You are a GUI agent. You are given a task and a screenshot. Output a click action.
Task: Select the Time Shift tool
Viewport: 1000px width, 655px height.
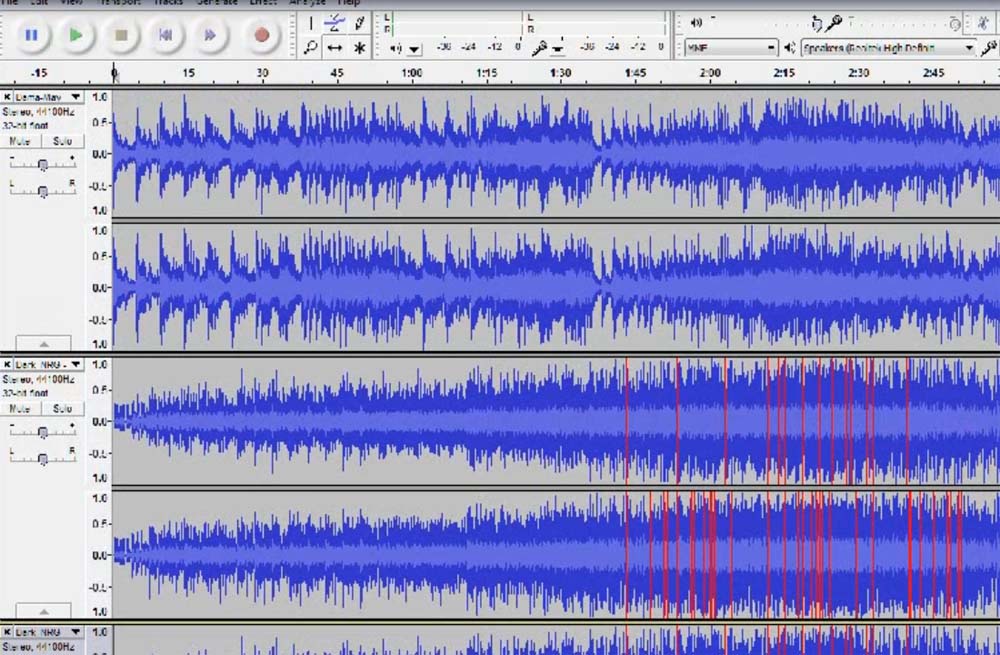(335, 48)
